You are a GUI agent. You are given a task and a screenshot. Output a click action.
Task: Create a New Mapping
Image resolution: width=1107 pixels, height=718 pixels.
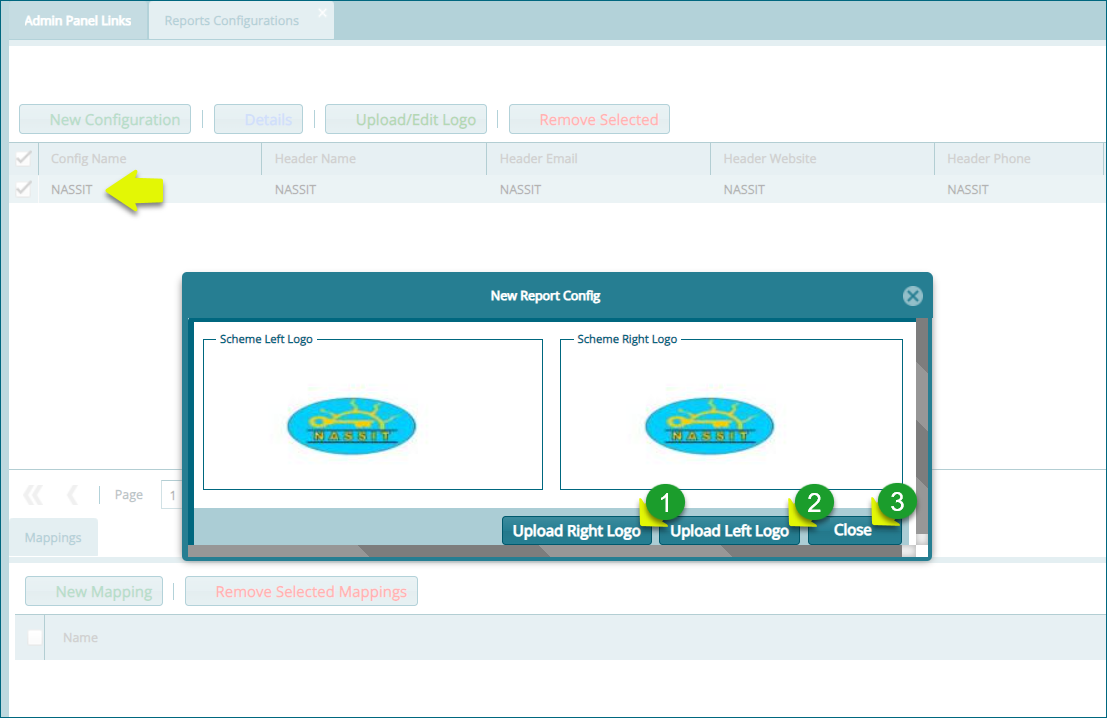click(93, 591)
